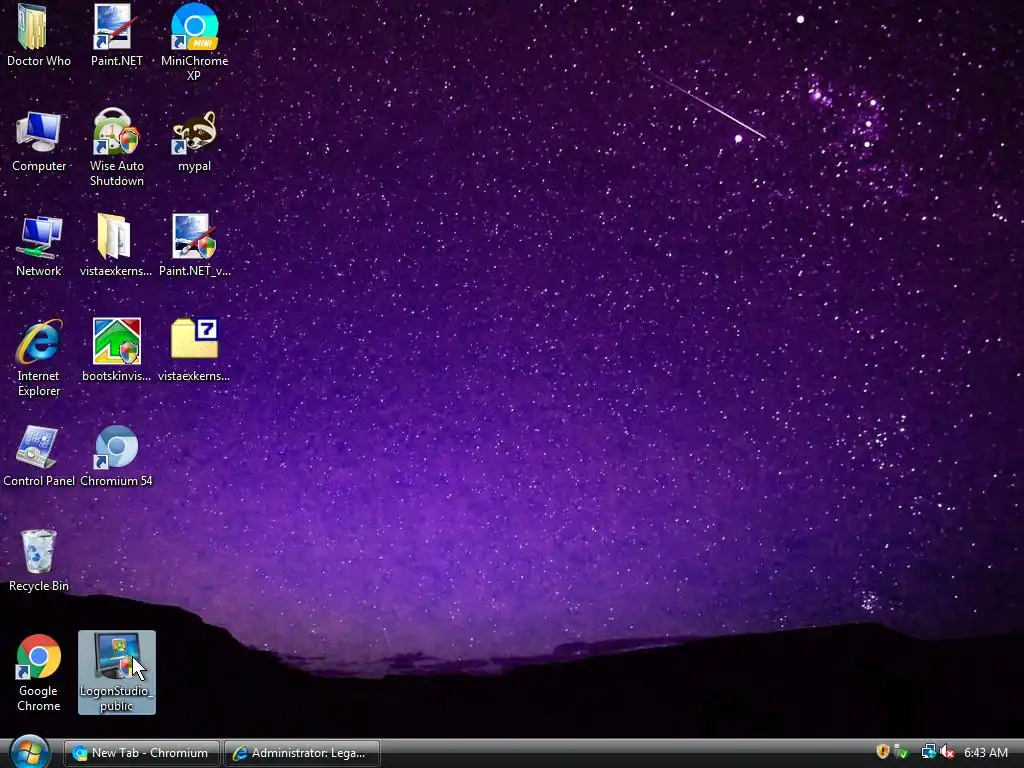Select the Paint.NET_v installer icon
The width and height of the screenshot is (1024, 768).
[194, 246]
